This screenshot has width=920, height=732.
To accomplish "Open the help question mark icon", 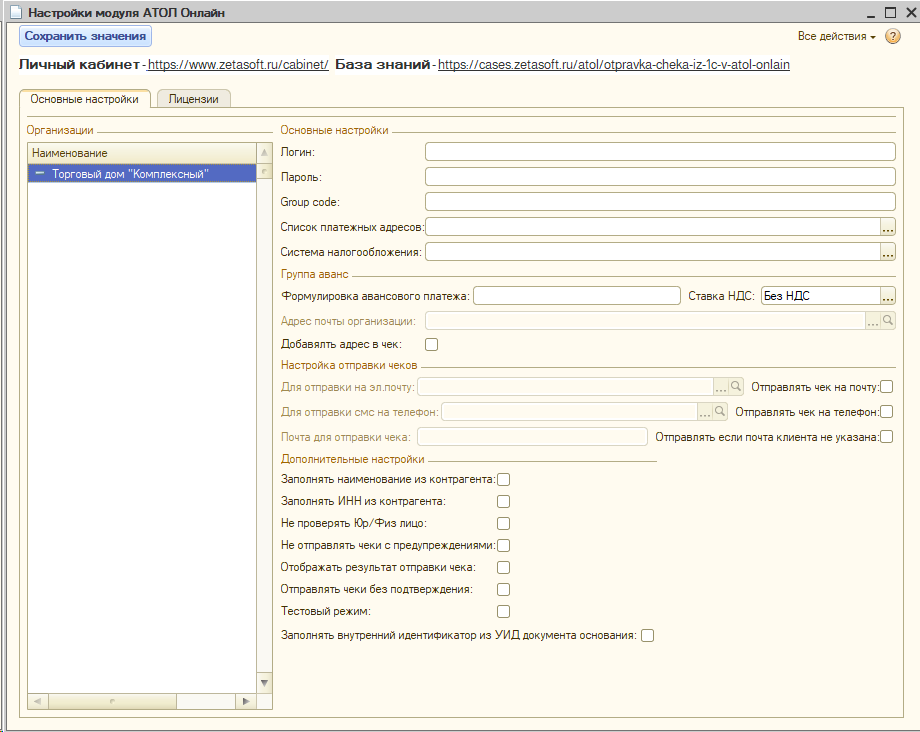I will click(x=892, y=36).
